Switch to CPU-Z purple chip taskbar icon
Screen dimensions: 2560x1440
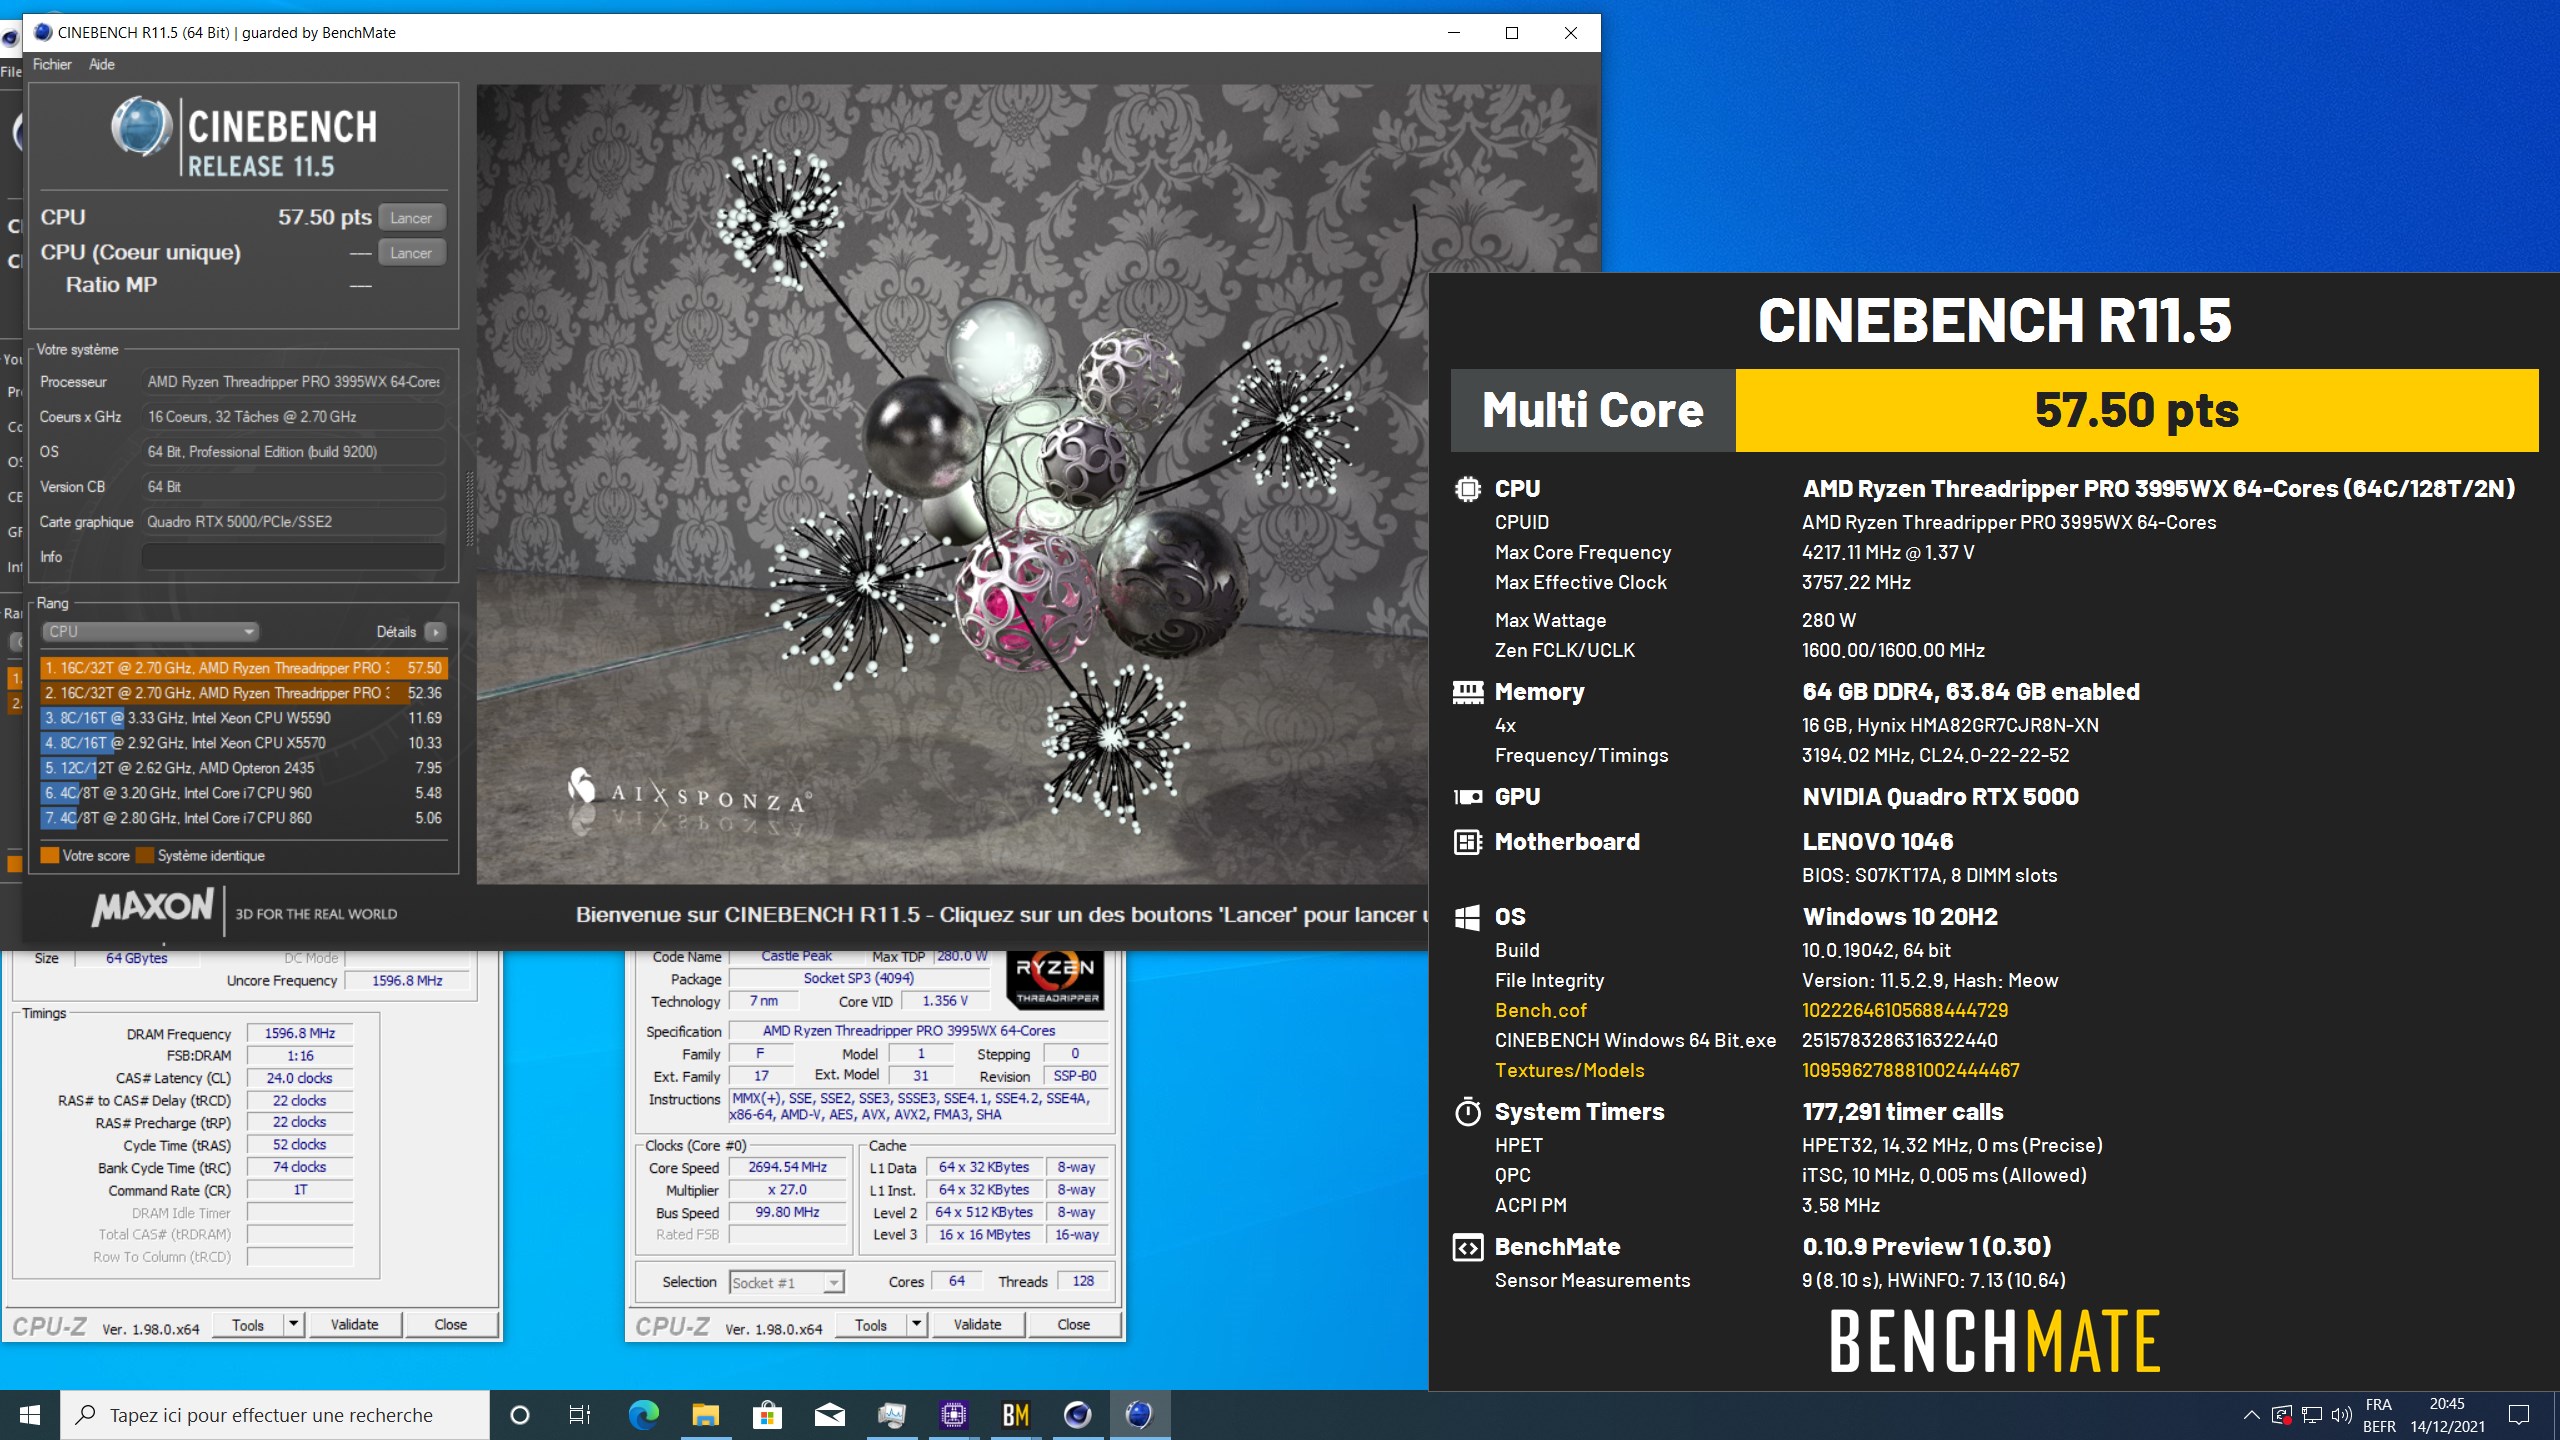[953, 1415]
